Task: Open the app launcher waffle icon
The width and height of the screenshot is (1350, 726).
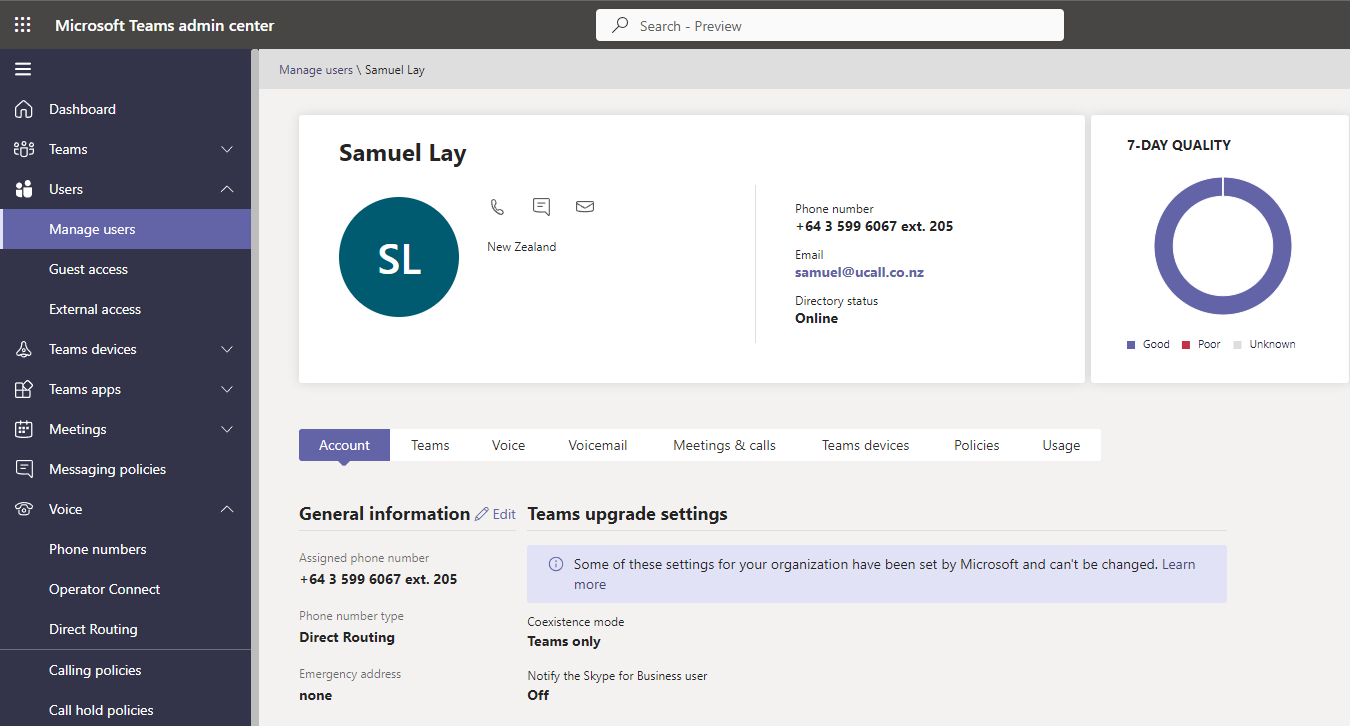Action: tap(22, 25)
